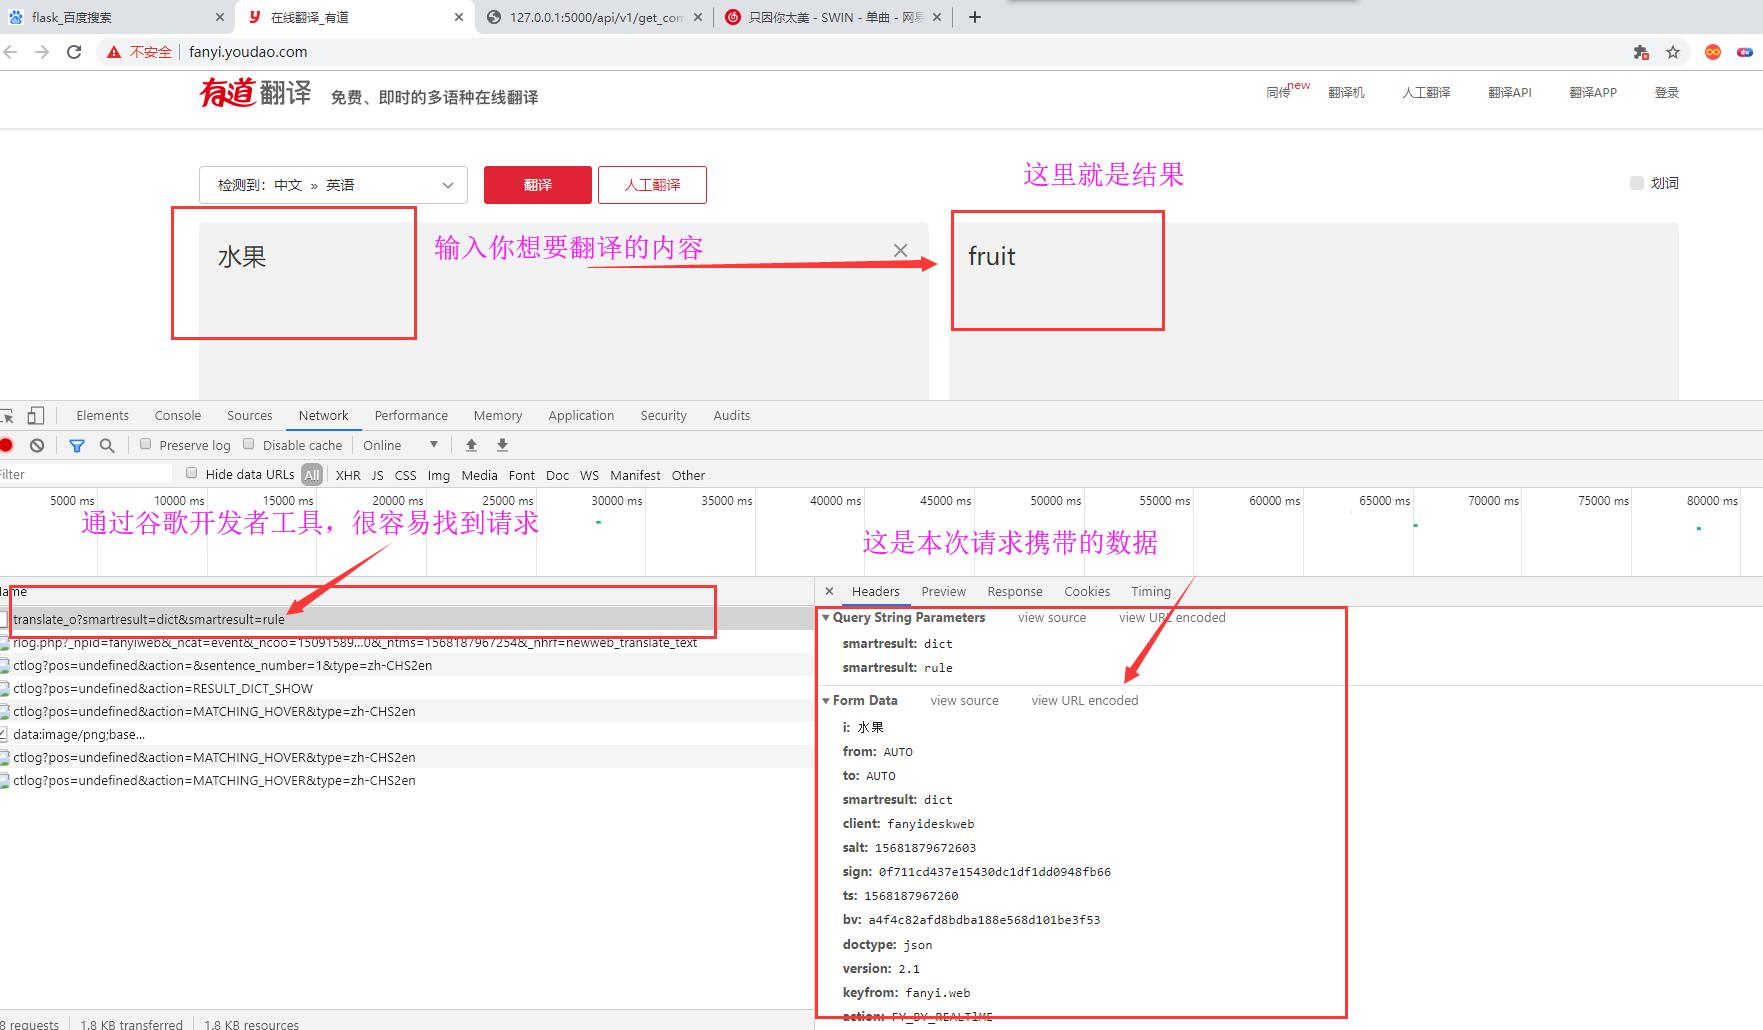
Task: Enable the Disable cache checkbox
Action: tap(249, 444)
